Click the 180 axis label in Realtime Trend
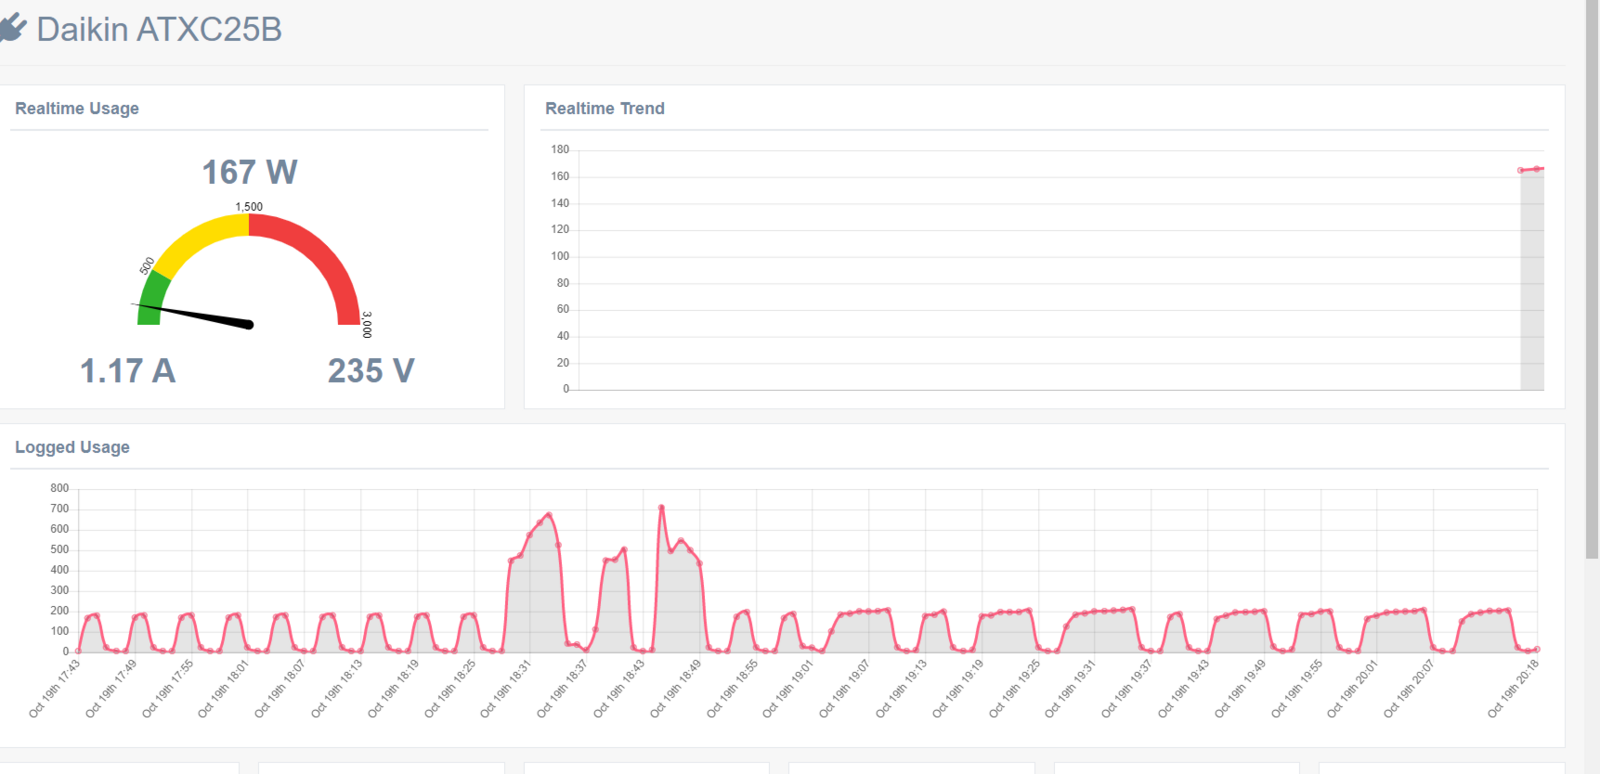Screen dimensions: 1600x774 pos(560,150)
